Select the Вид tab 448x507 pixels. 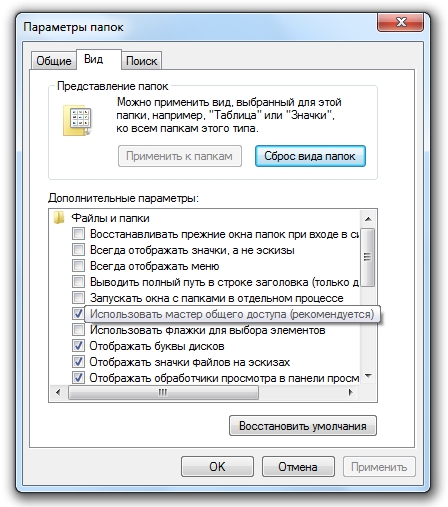point(98,59)
